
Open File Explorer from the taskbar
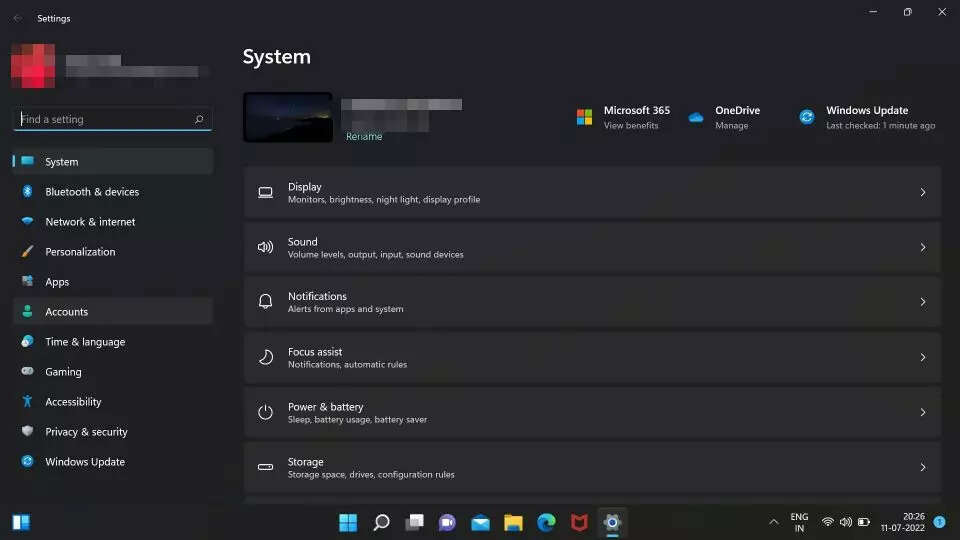(513, 522)
